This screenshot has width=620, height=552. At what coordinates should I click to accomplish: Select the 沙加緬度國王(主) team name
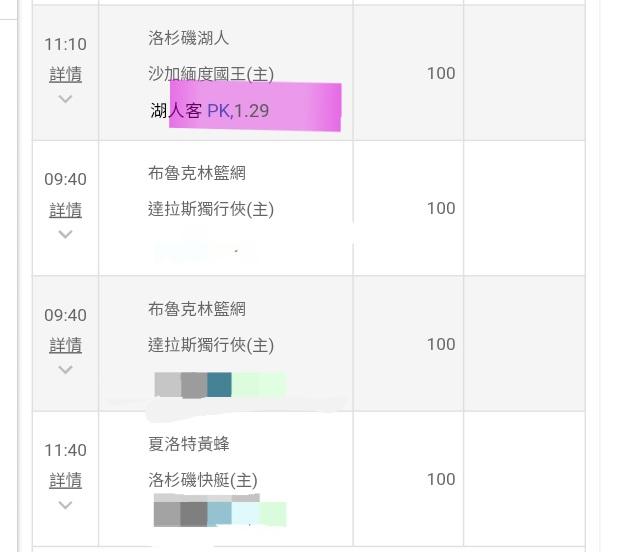click(x=210, y=74)
